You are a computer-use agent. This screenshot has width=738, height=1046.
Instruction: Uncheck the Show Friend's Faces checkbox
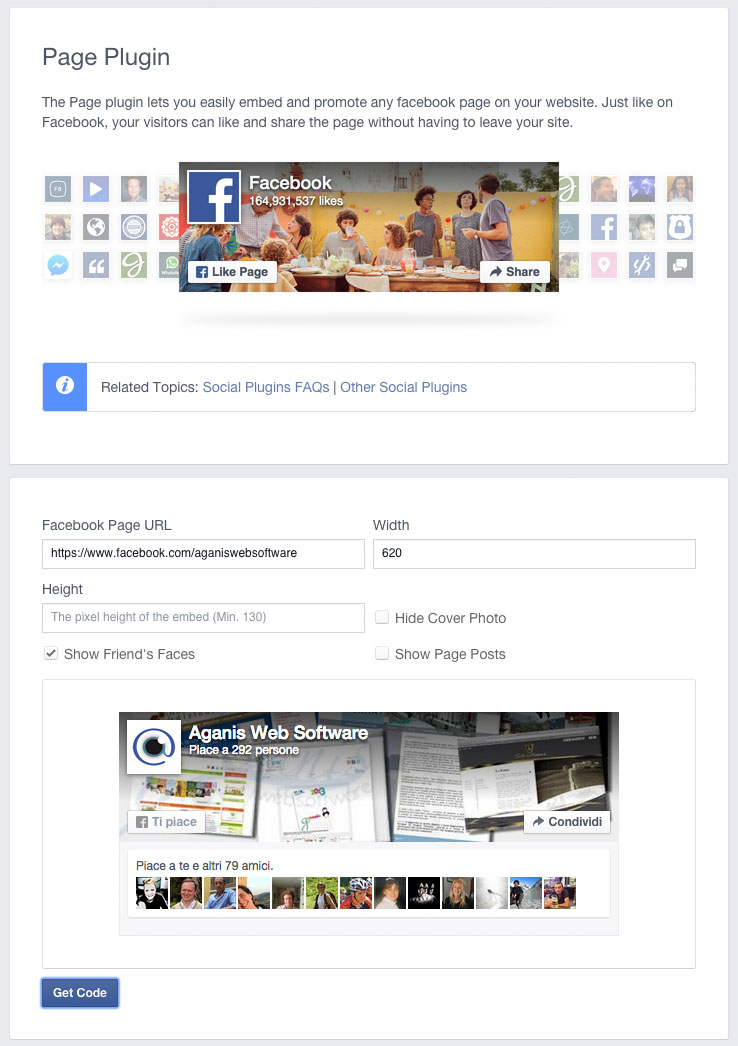point(51,653)
